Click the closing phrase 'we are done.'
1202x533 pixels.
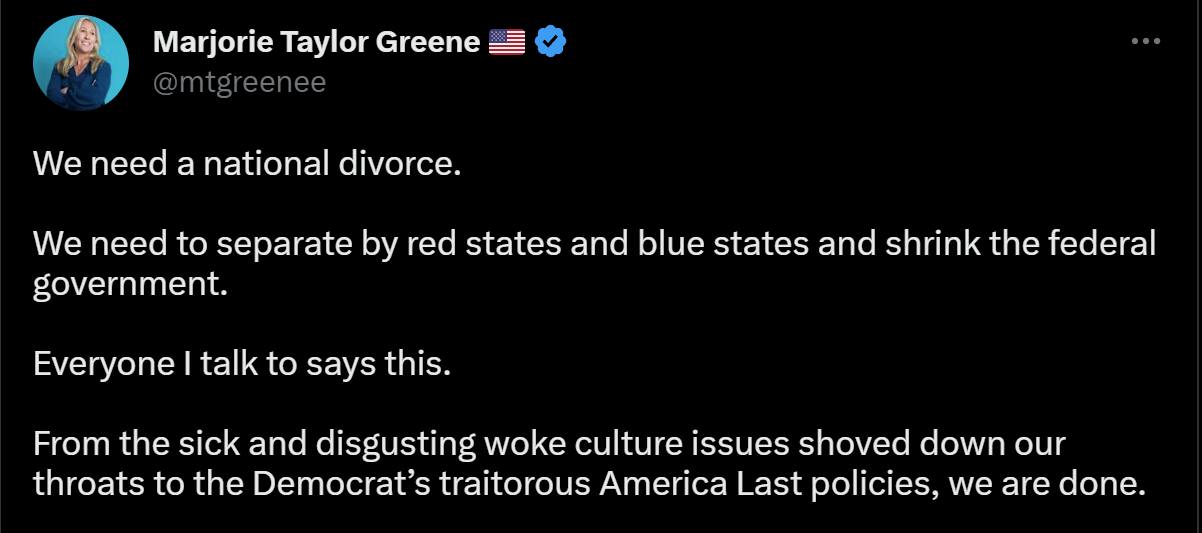tap(1045, 484)
